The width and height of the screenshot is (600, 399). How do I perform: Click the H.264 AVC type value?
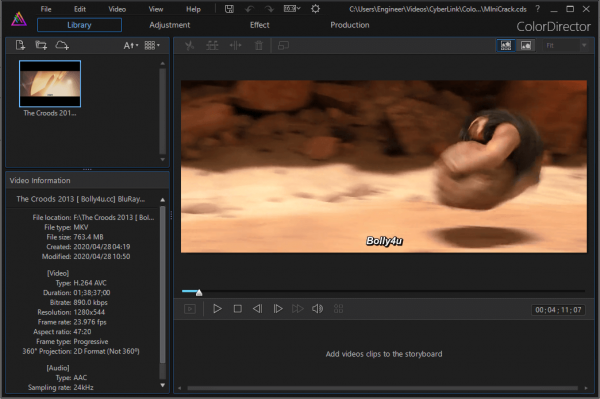click(x=90, y=283)
